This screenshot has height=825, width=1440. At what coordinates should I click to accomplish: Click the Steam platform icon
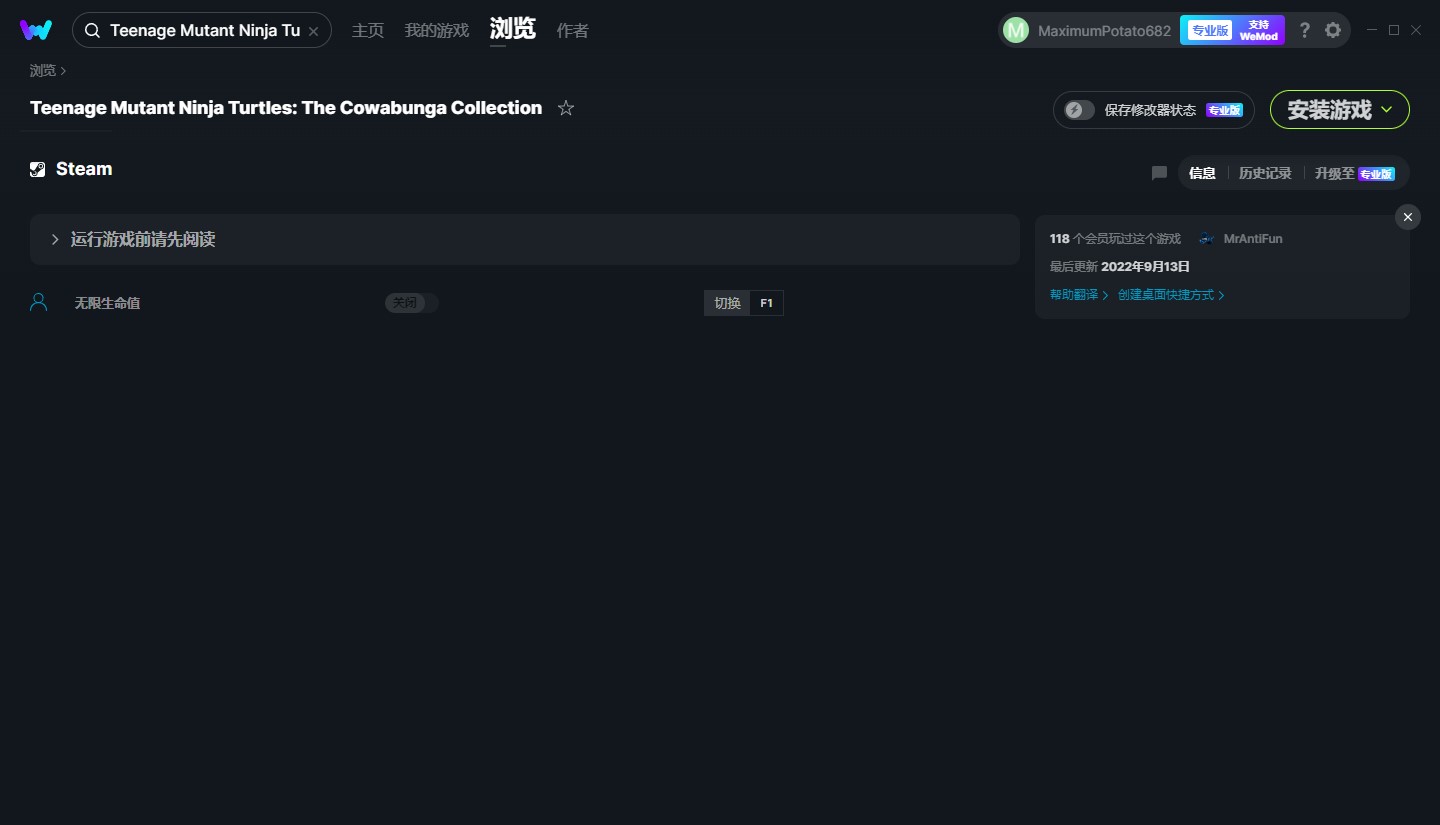(x=38, y=169)
